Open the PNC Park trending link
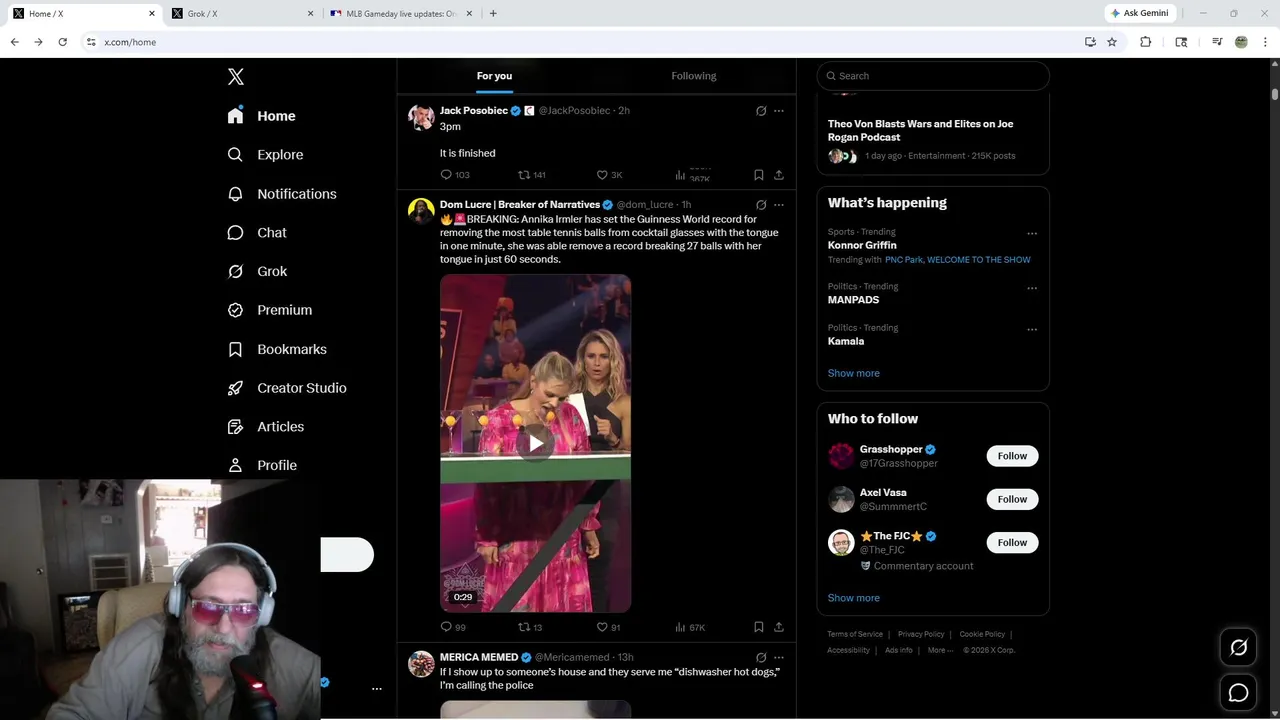The image size is (1280, 720). (x=903, y=260)
